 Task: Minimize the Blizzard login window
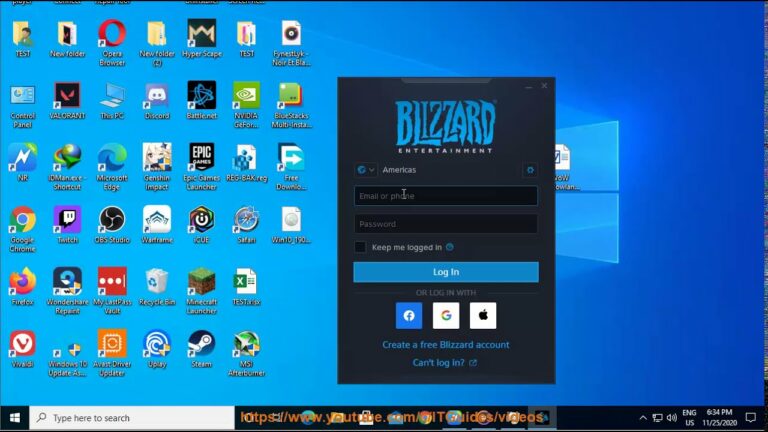pos(528,86)
